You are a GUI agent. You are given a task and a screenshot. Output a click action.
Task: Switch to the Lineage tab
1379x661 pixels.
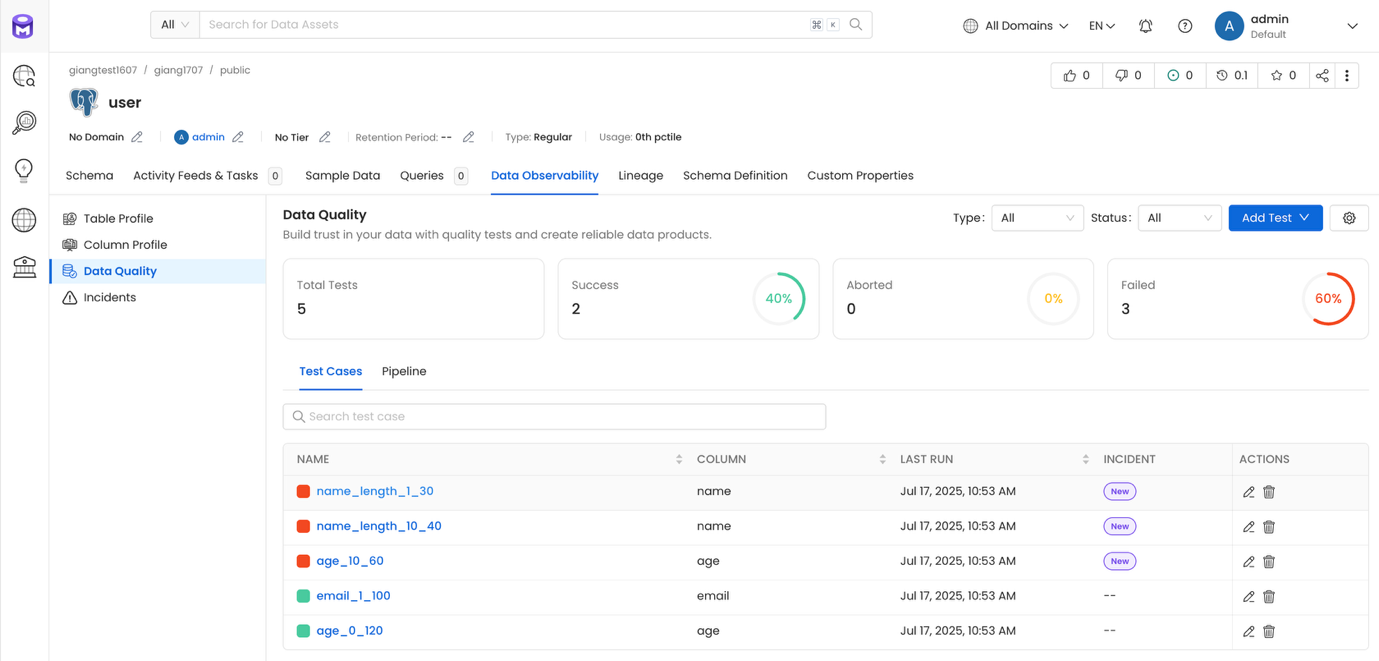pos(641,176)
